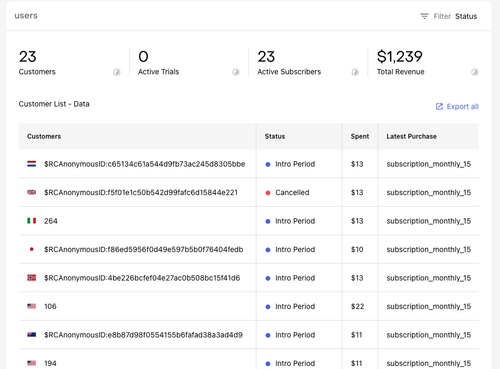This screenshot has width=500, height=369.
Task: Open customer $RCAnonymousID:4be226bcfef04e27ac0b508bc15f41d6
Action: [x=142, y=278]
